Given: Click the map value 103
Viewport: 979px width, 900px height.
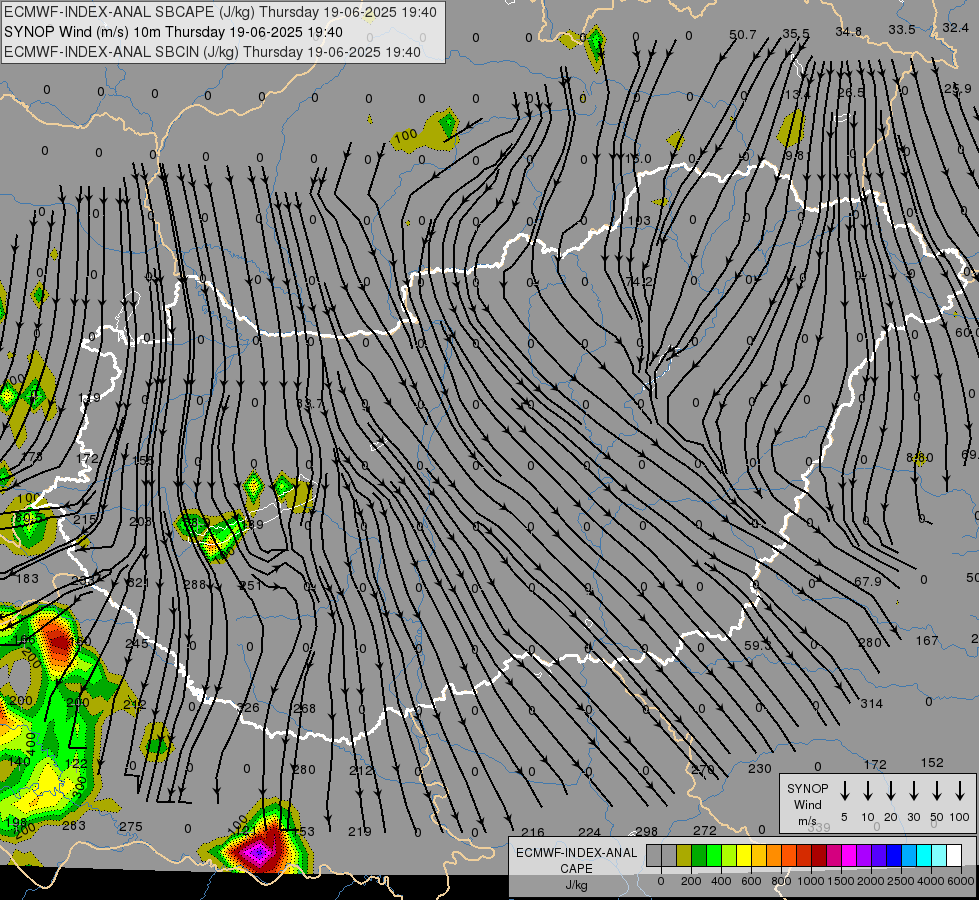Looking at the screenshot, I should point(639,220).
